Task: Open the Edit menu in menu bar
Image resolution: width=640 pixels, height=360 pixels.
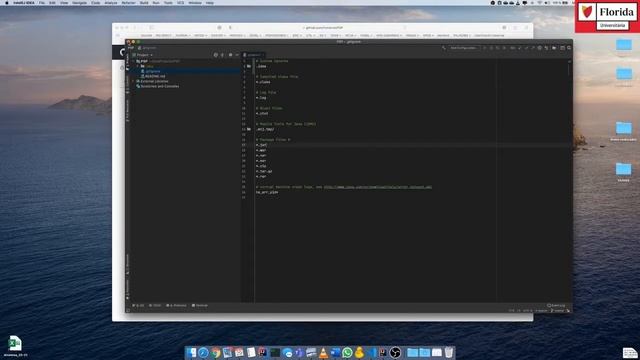Action: [x=52, y=2]
